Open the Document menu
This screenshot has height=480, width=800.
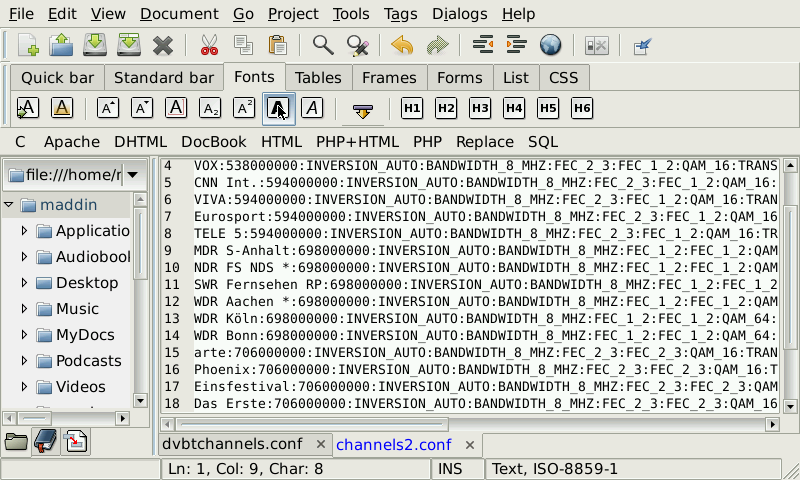click(179, 14)
